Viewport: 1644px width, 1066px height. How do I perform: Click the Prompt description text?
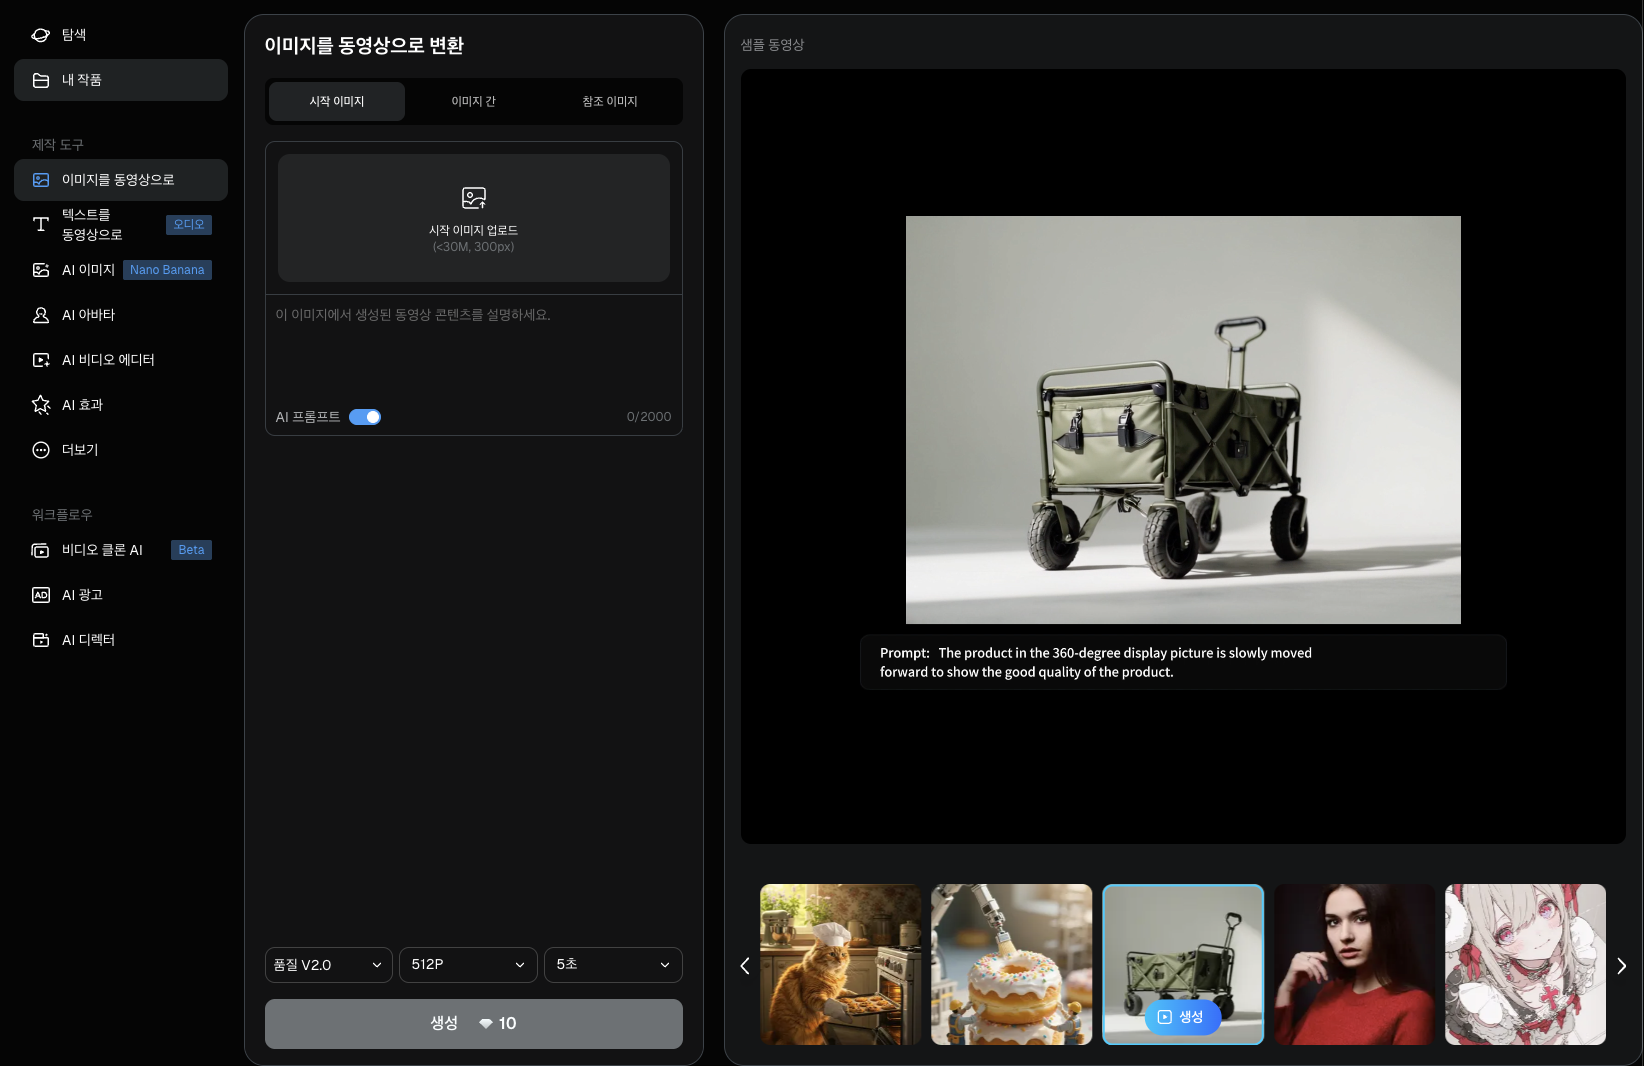[x=1096, y=662]
